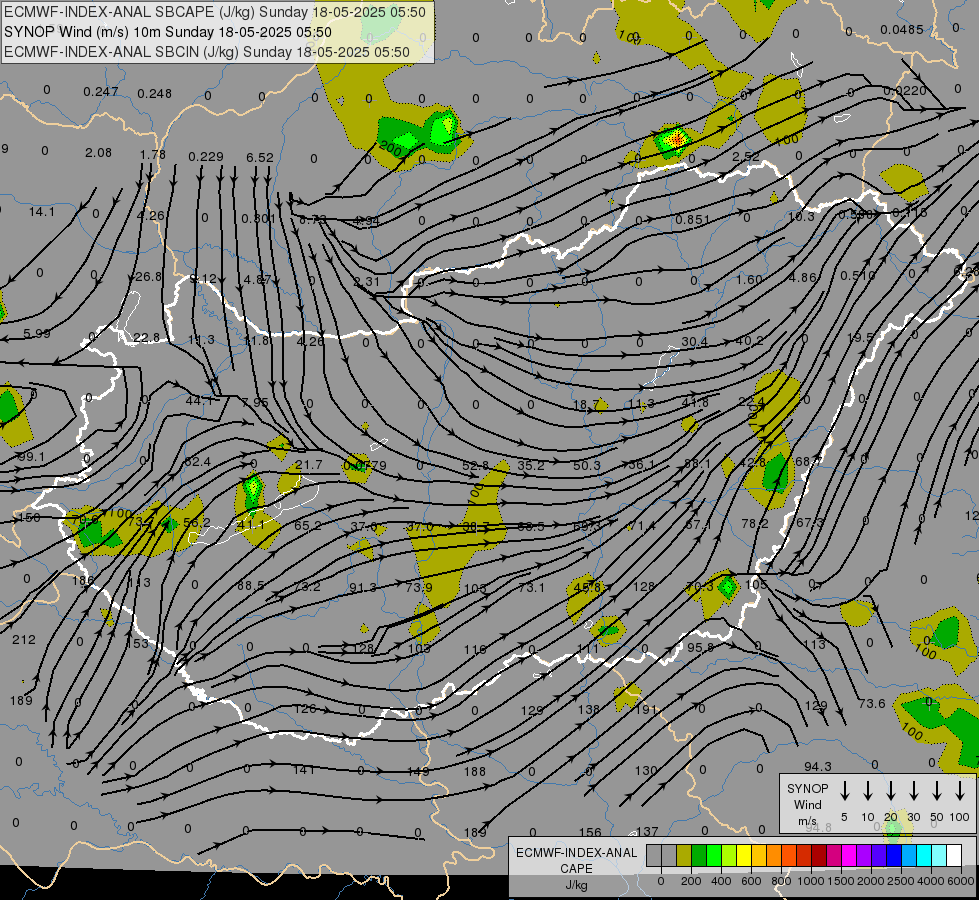Select the bright magenta CAPE legend swatch
This screenshot has height=900, width=979.
(849, 856)
